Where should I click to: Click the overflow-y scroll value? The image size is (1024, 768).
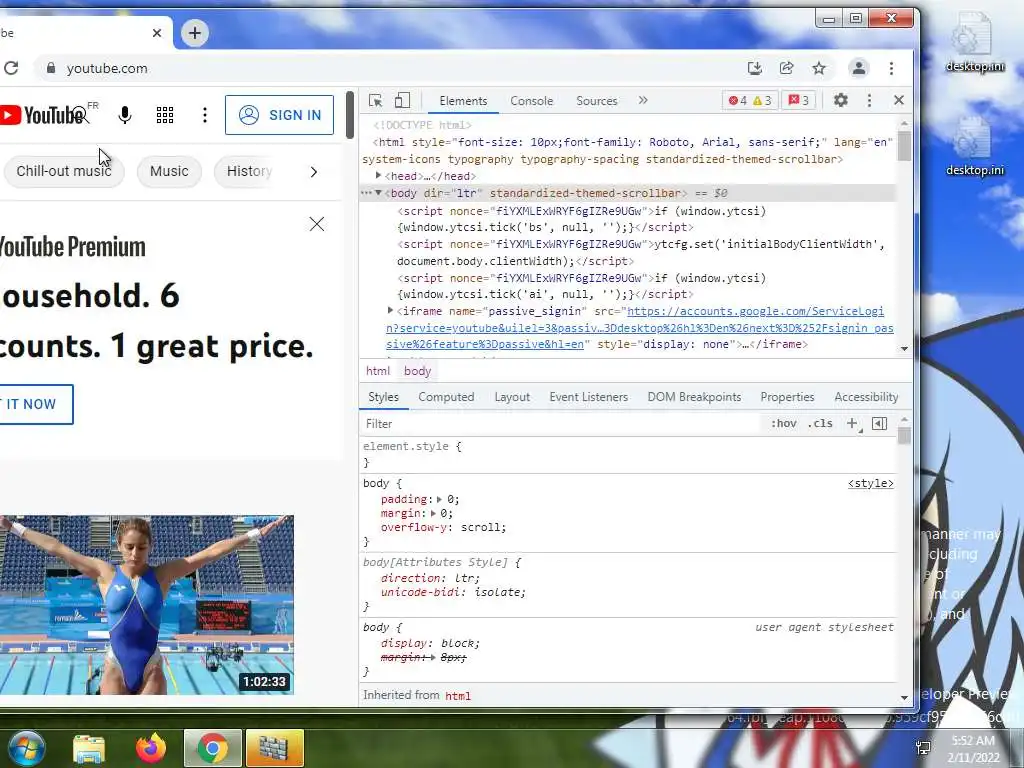click(x=483, y=528)
